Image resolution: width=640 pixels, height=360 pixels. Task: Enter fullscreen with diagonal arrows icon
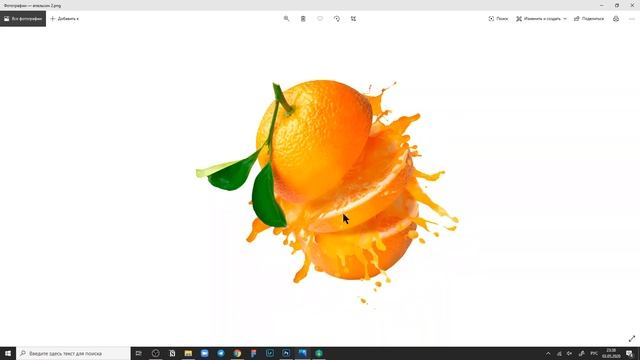[x=632, y=338]
